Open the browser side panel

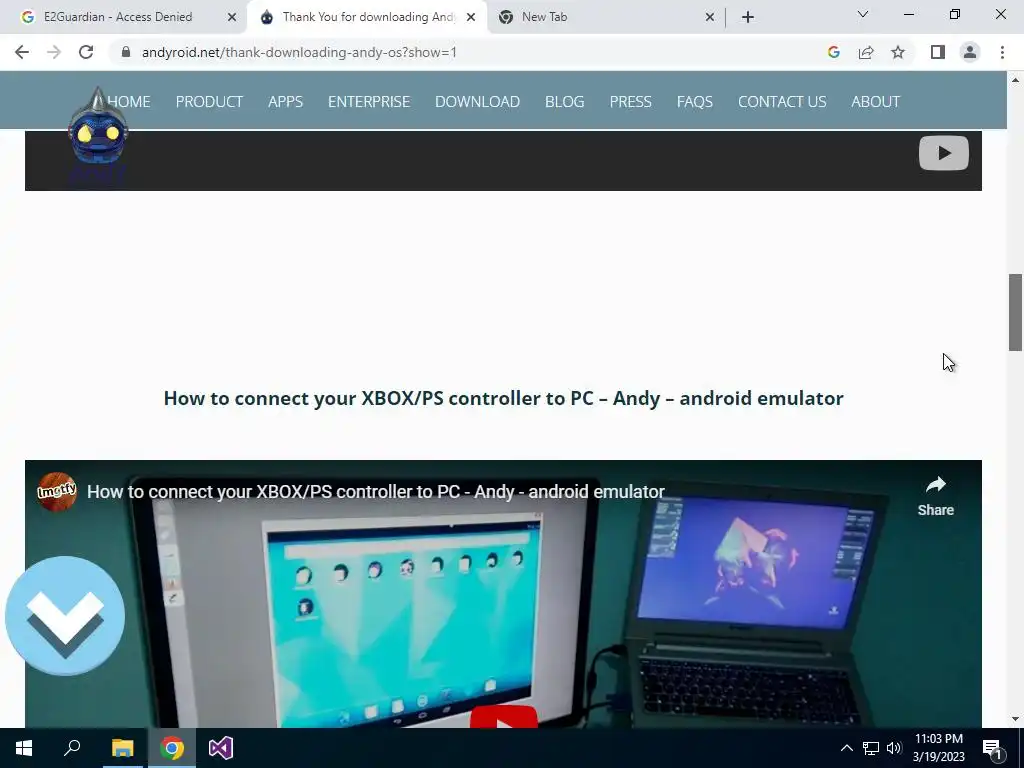(x=938, y=52)
